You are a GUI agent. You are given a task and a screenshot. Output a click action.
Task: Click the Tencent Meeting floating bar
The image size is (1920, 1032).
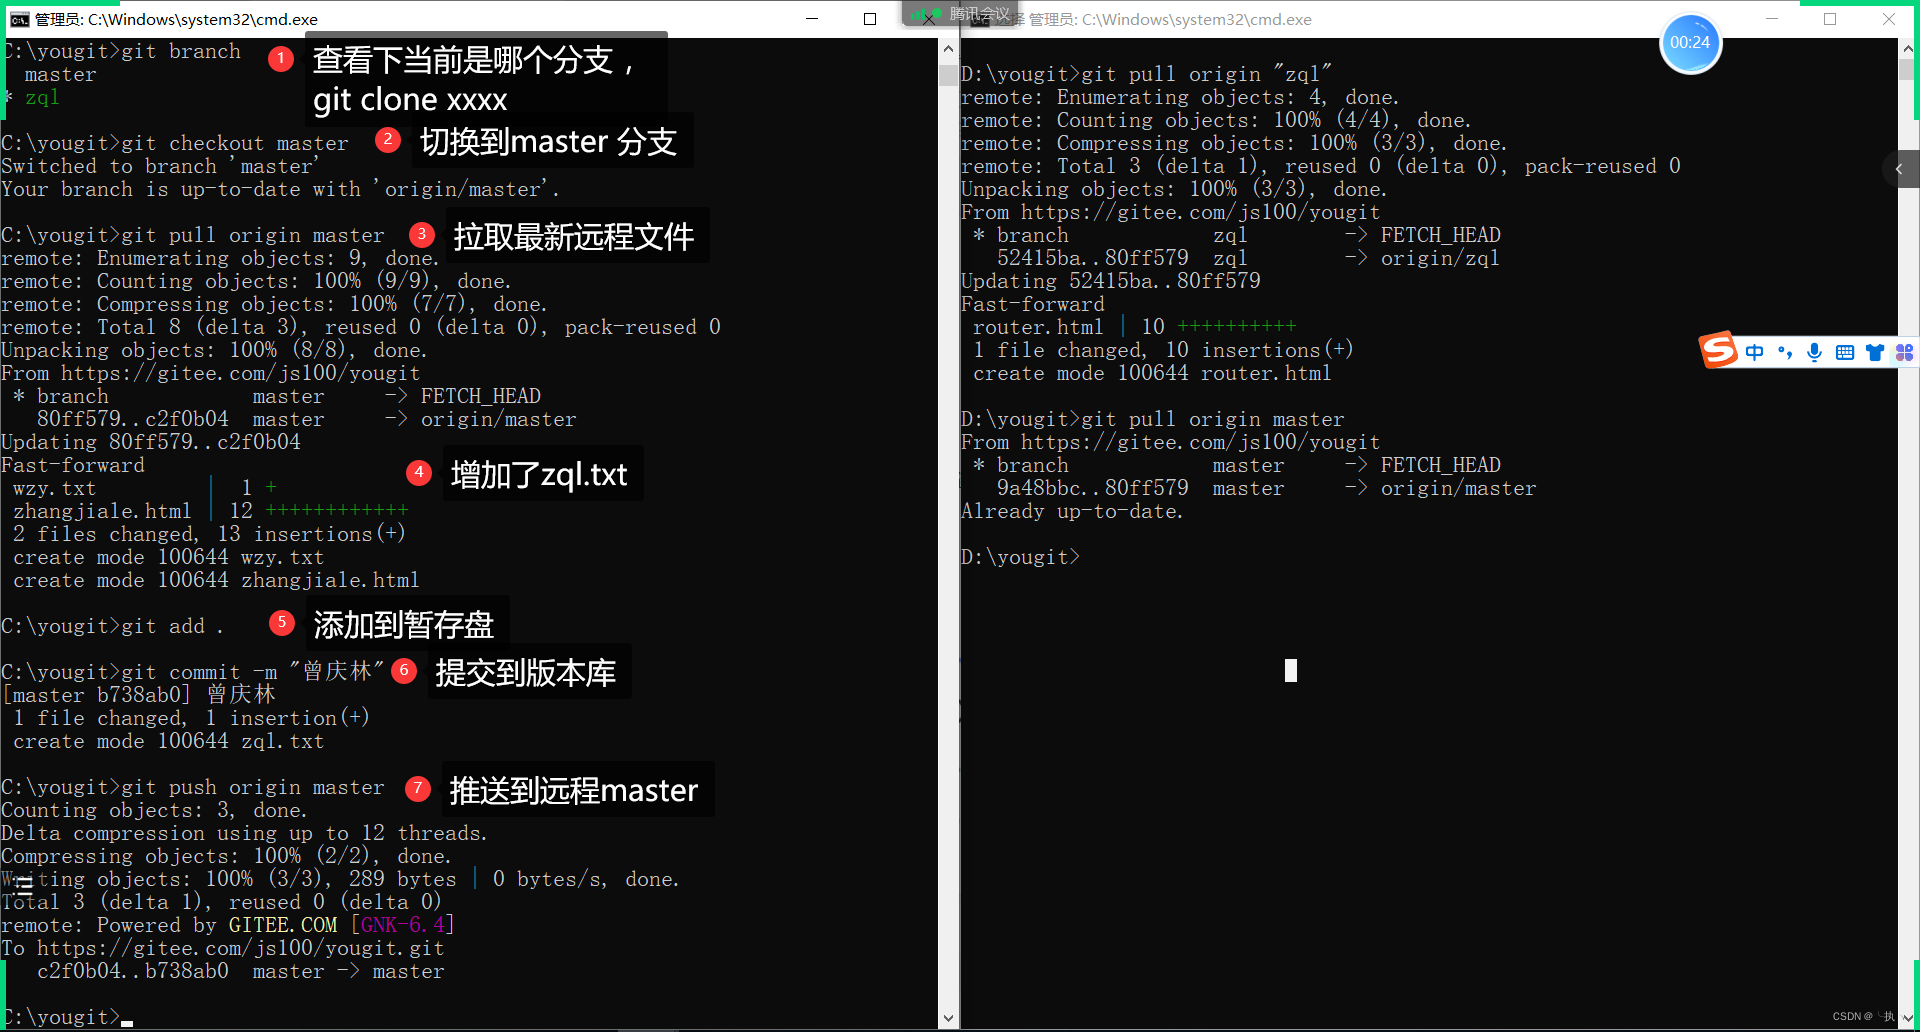[960, 13]
